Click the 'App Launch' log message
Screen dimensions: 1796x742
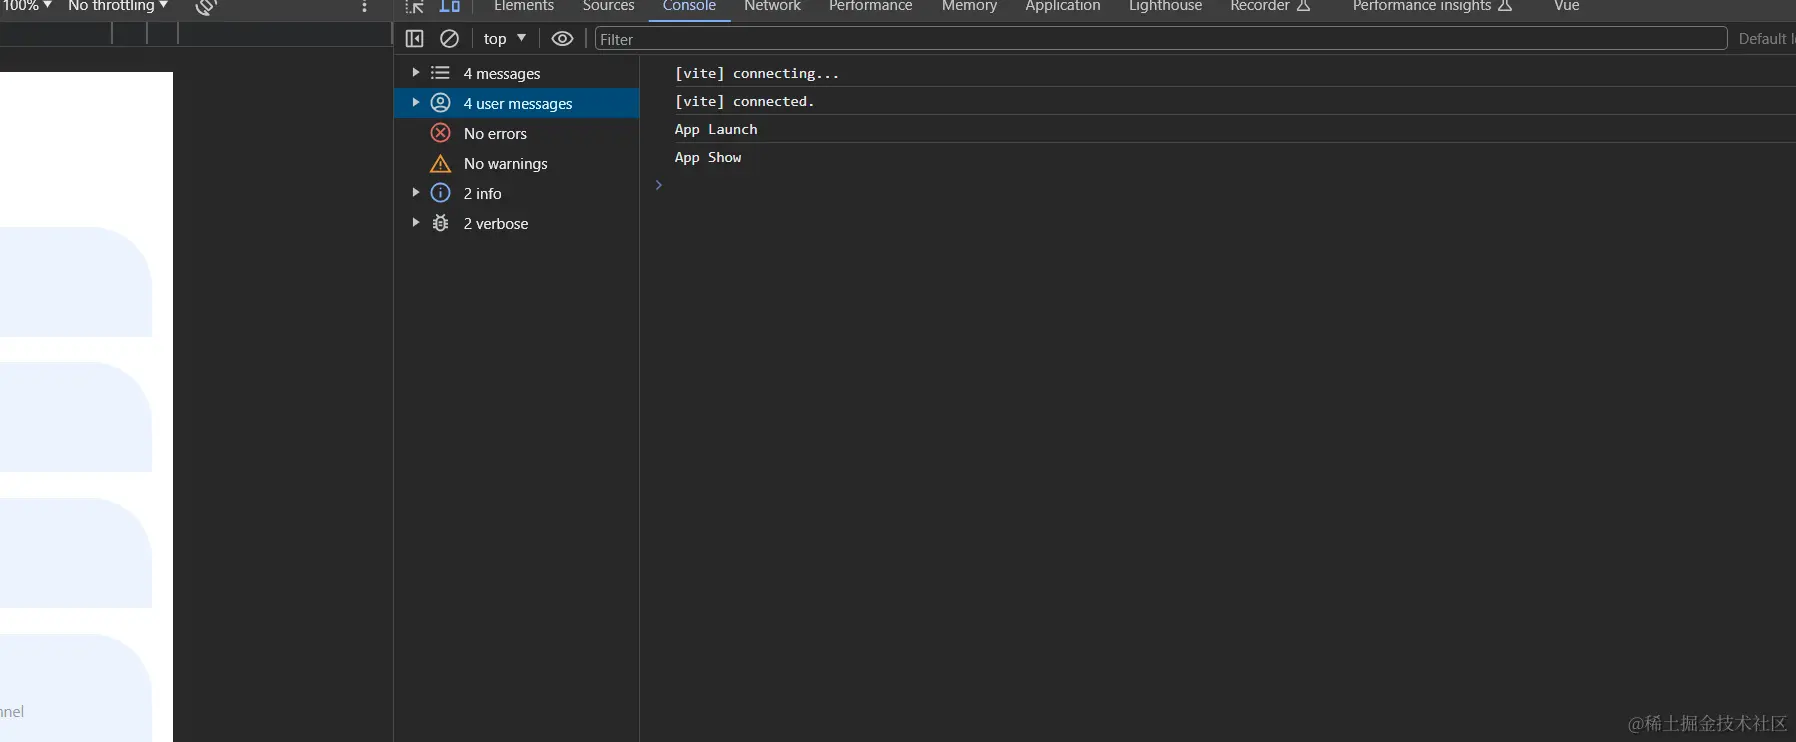coord(716,129)
